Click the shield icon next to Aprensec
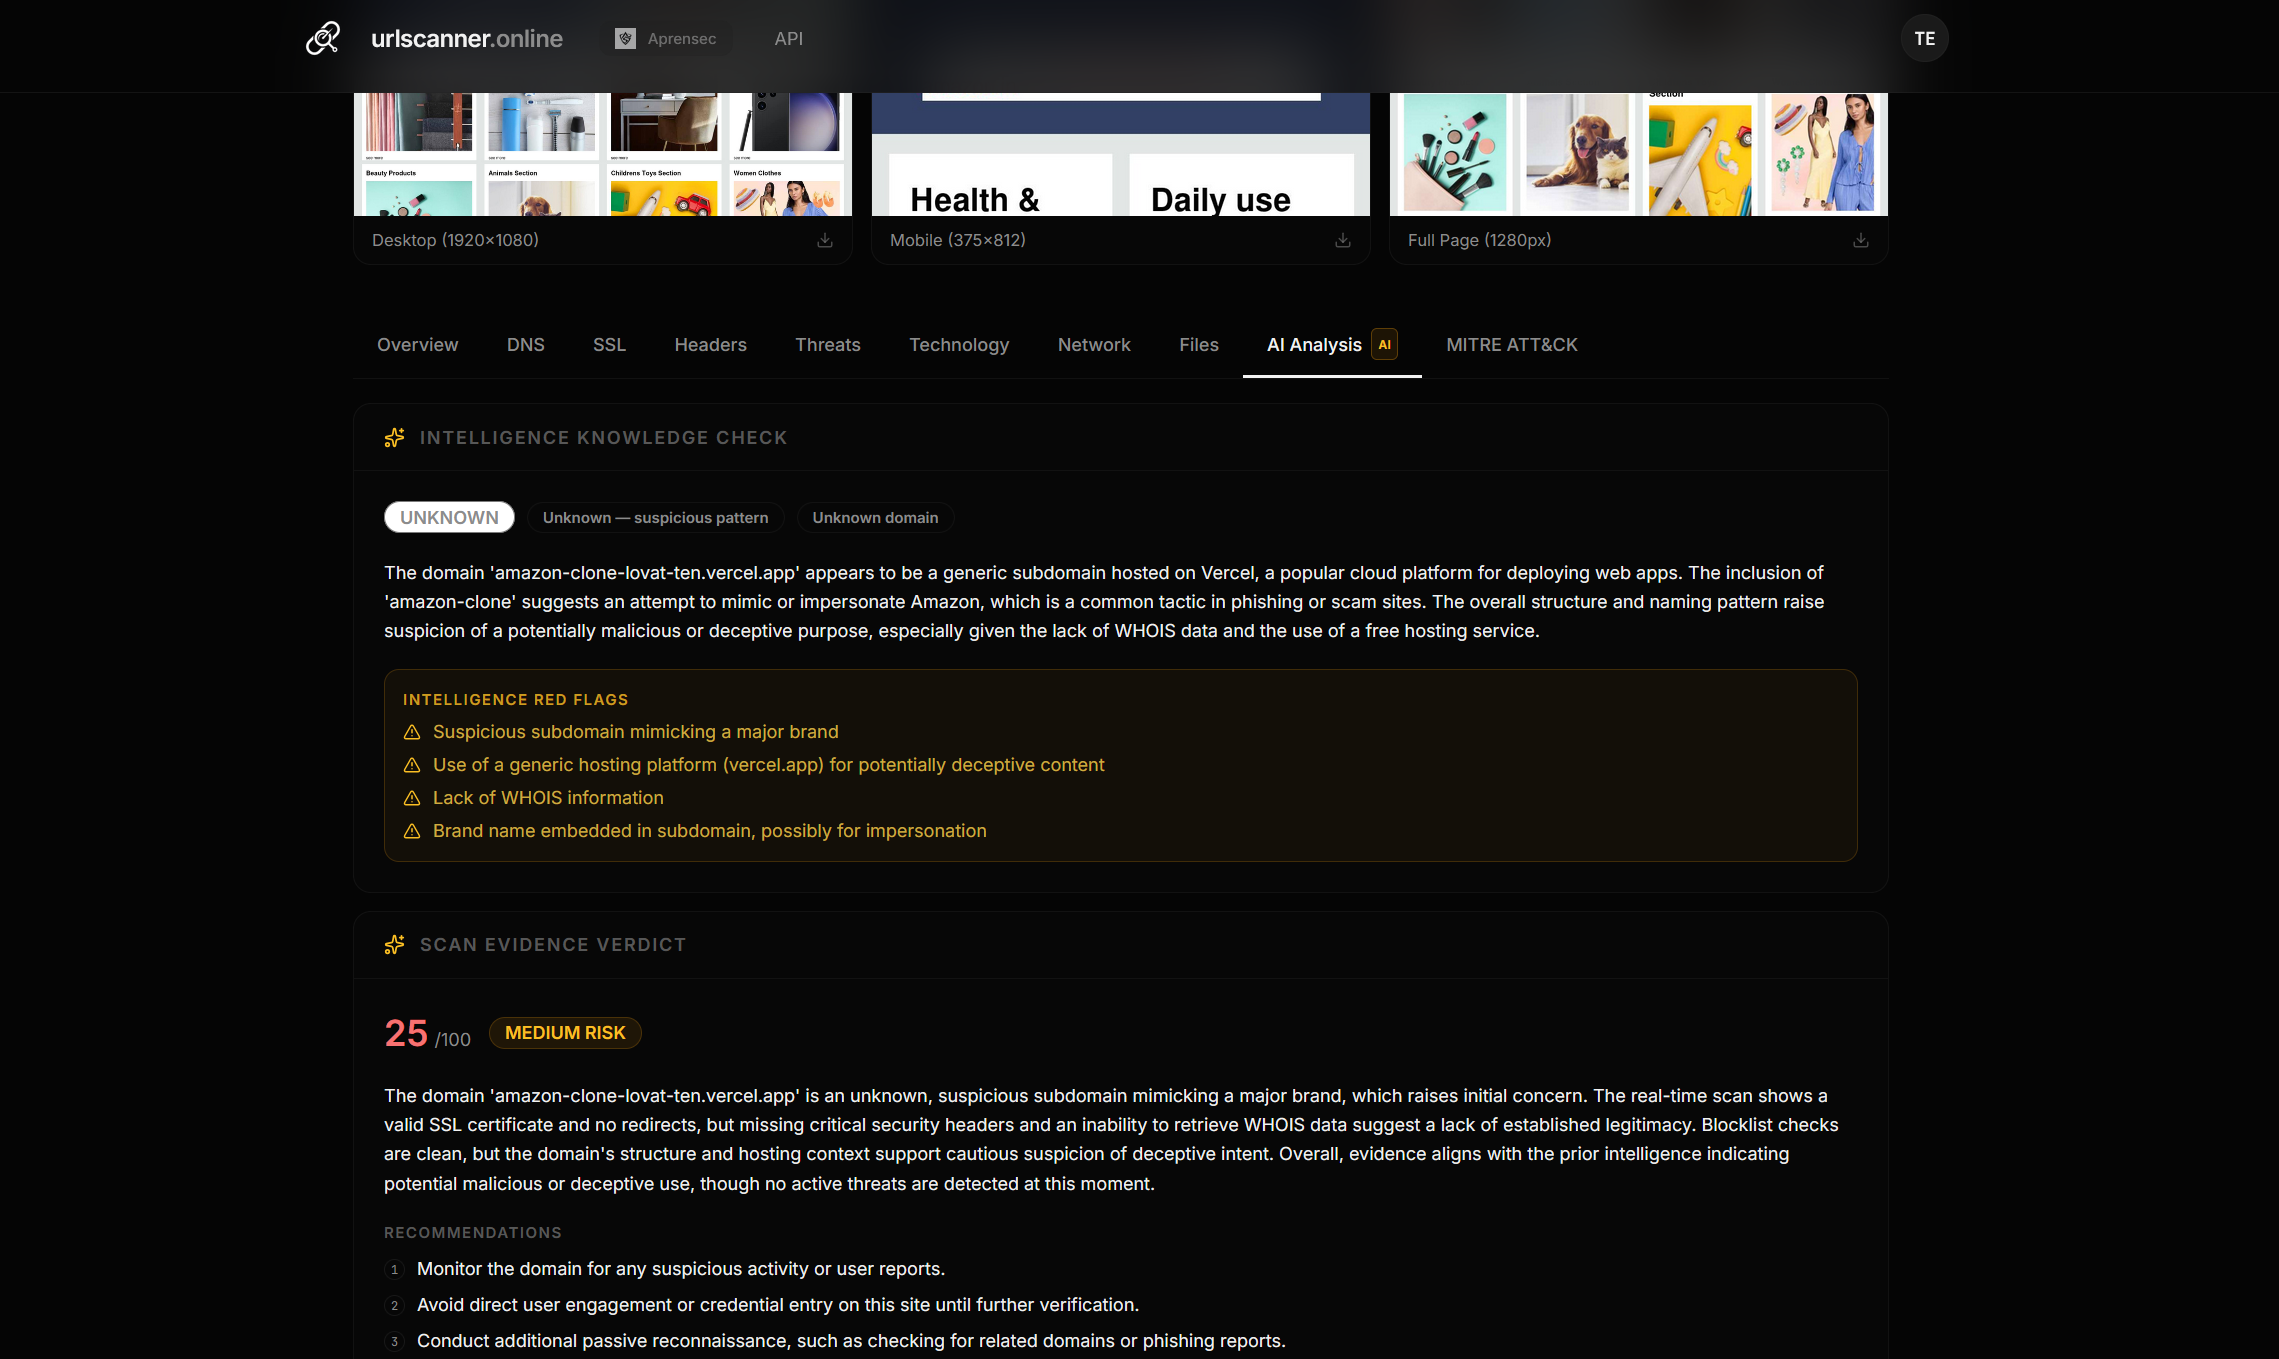The height and width of the screenshot is (1359, 2279). [x=626, y=38]
